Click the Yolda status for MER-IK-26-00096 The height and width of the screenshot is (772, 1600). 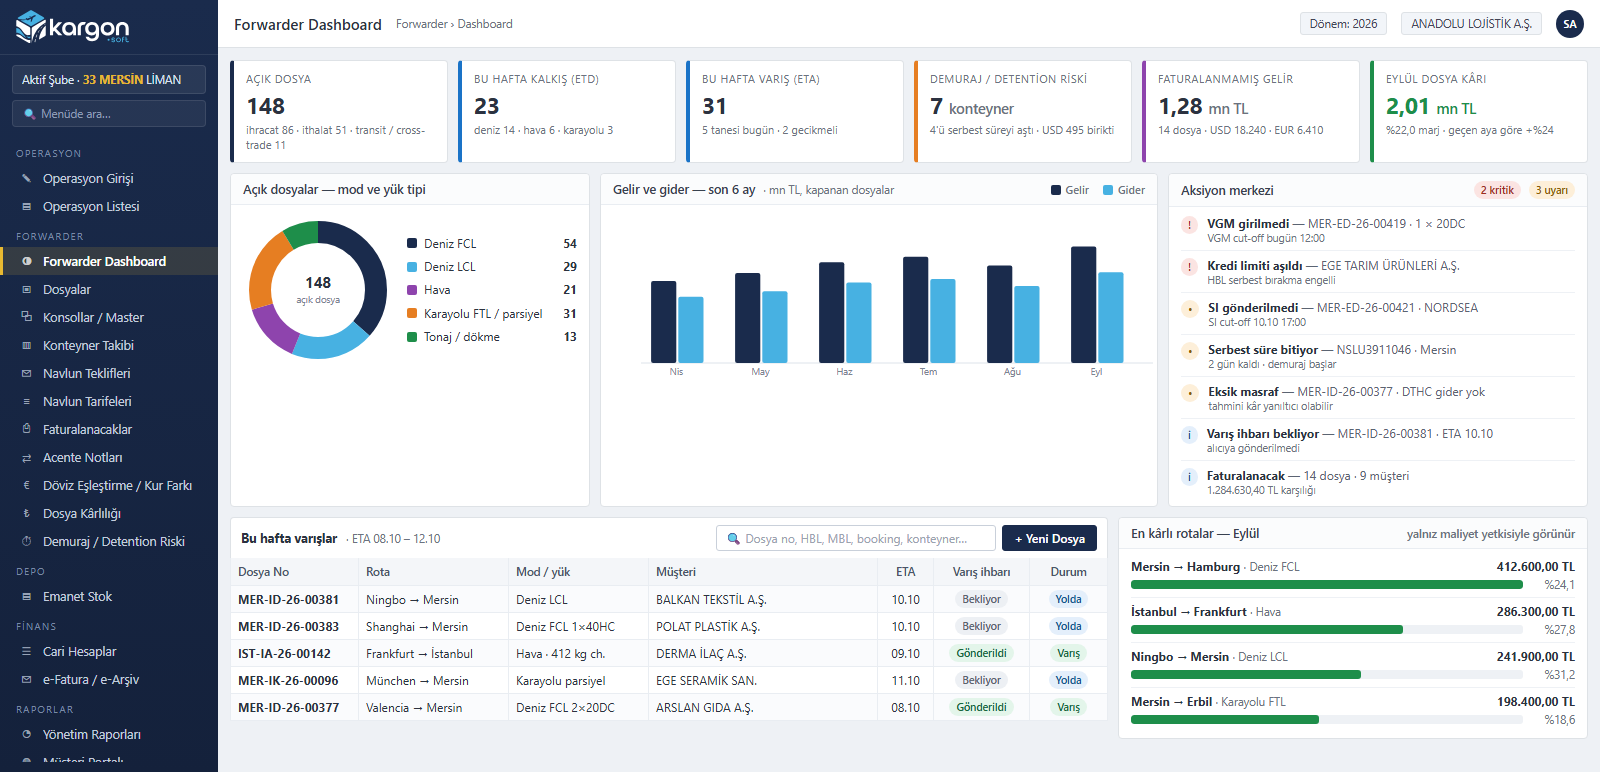point(1068,681)
